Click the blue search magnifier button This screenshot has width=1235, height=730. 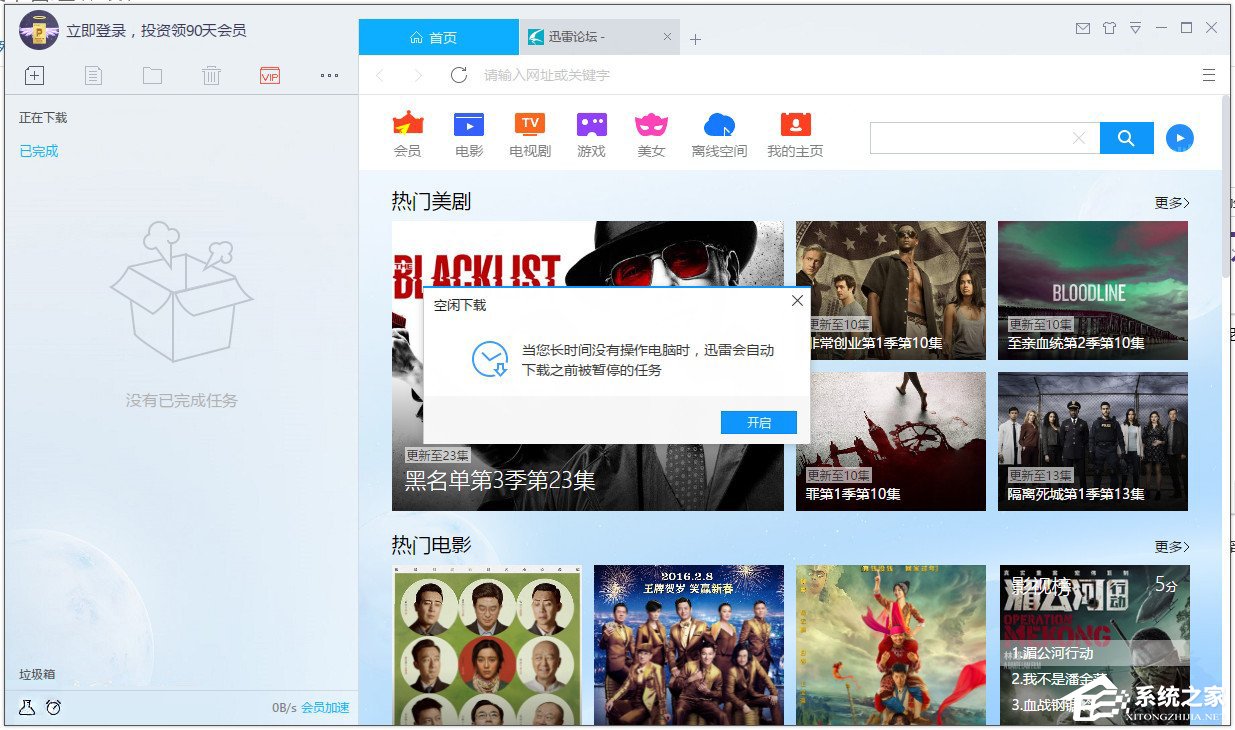pos(1126,138)
